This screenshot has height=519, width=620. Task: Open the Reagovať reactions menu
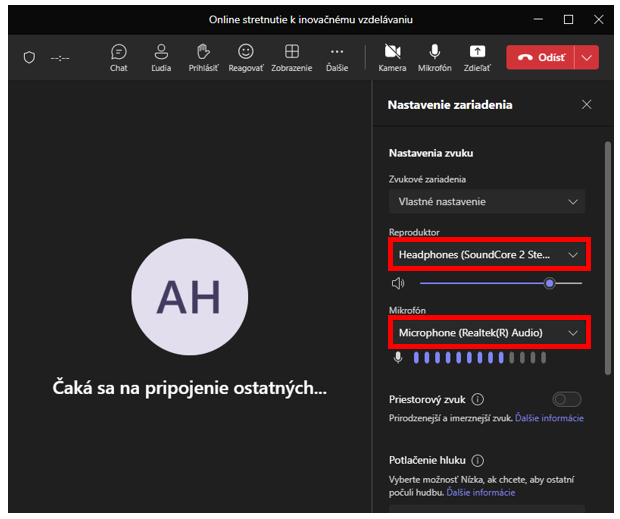point(246,58)
